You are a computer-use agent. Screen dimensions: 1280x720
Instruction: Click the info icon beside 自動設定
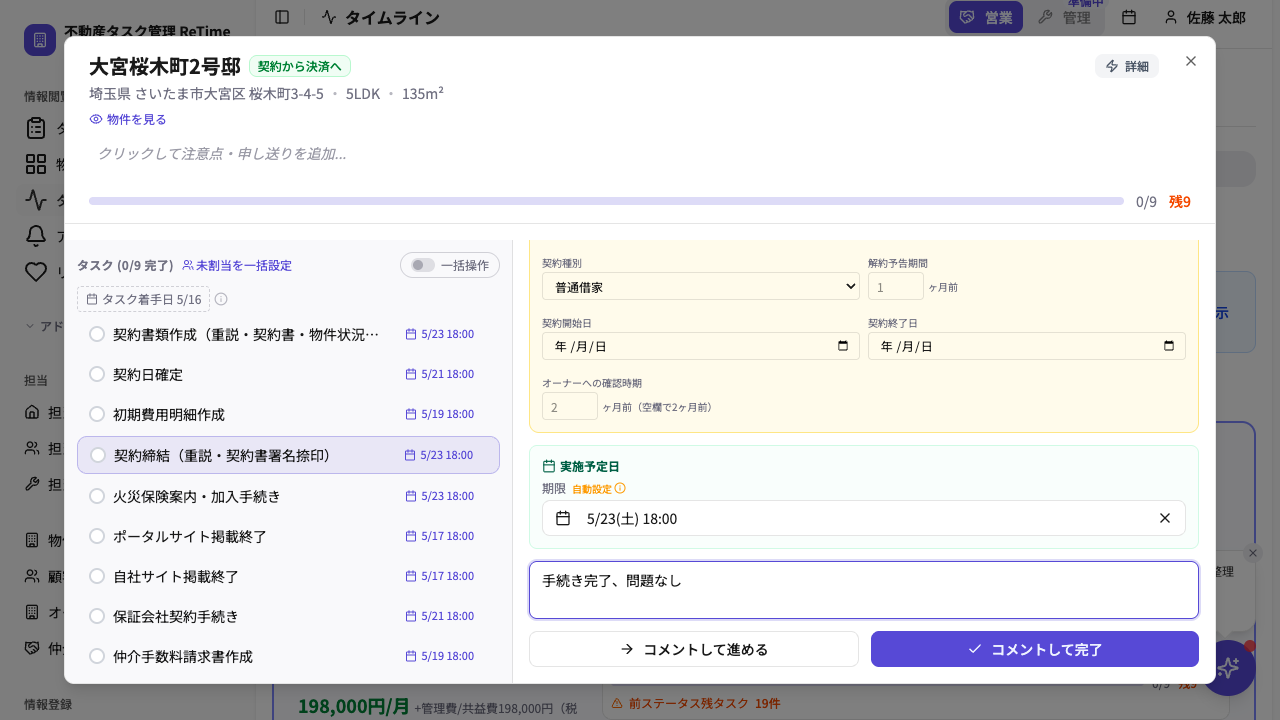pyautogui.click(x=620, y=488)
